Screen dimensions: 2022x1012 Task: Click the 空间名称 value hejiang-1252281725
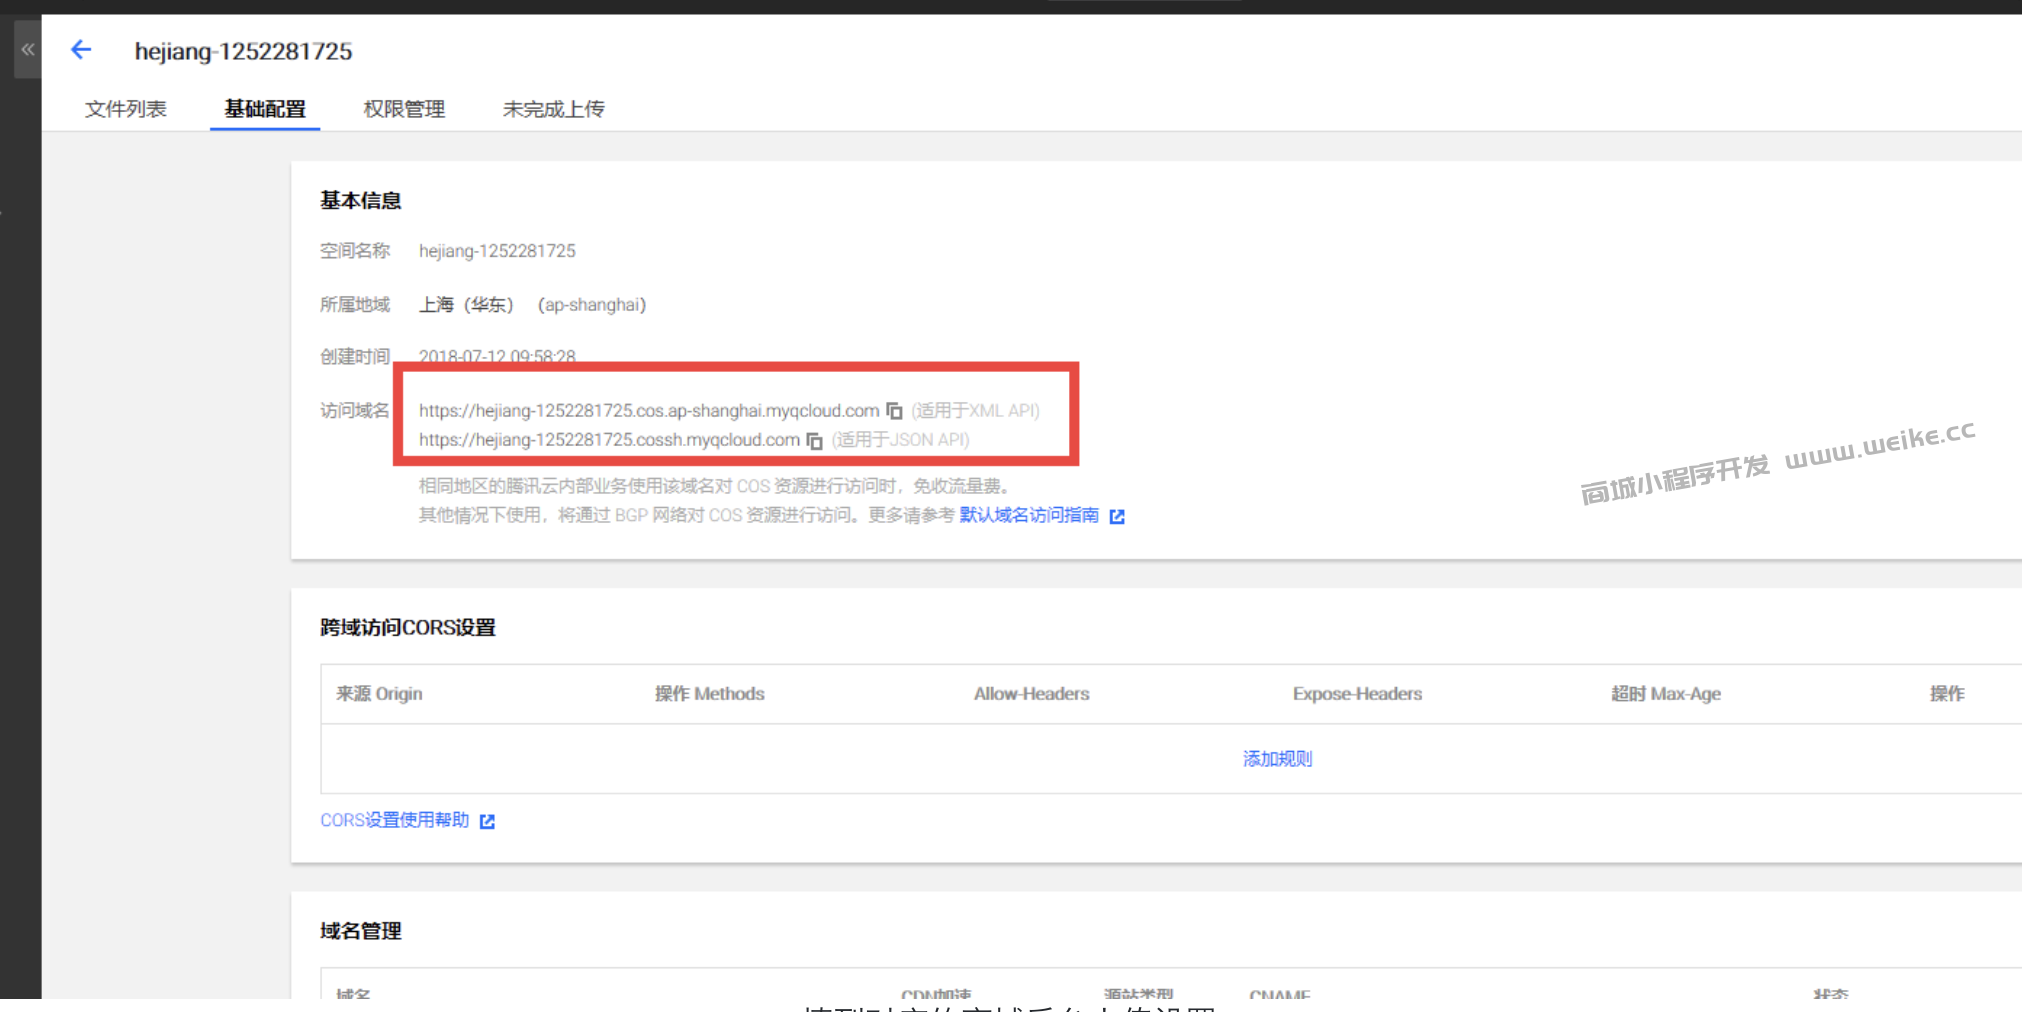click(x=497, y=251)
